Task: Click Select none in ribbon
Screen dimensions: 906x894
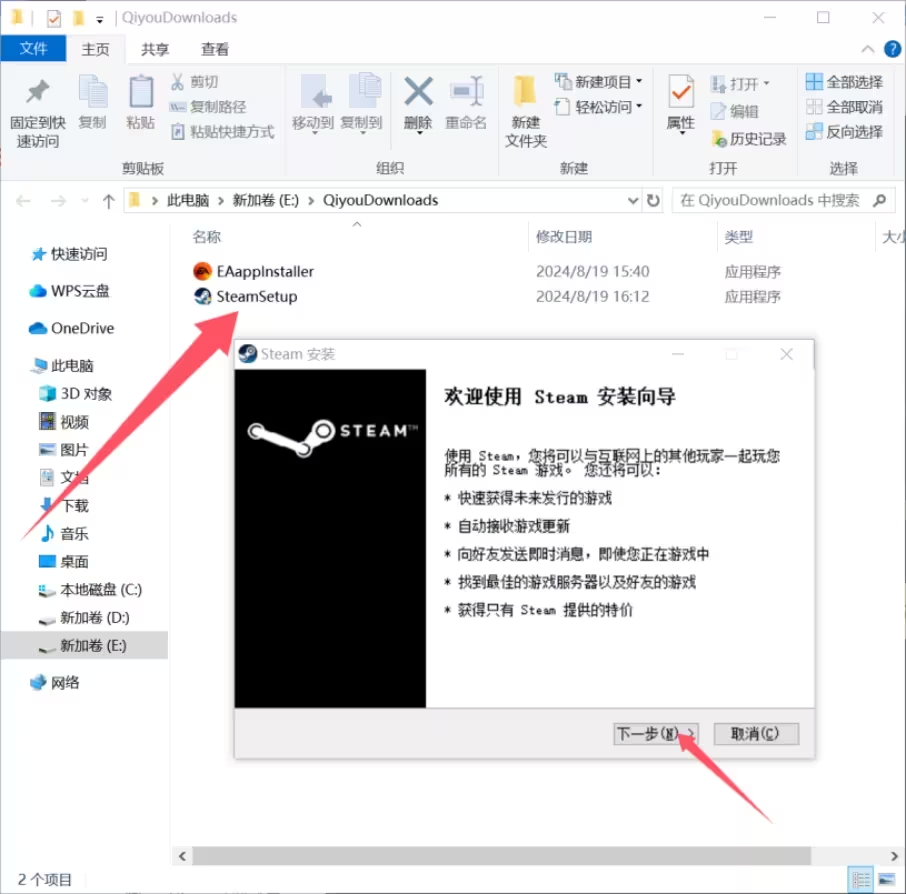Action: [x=844, y=107]
